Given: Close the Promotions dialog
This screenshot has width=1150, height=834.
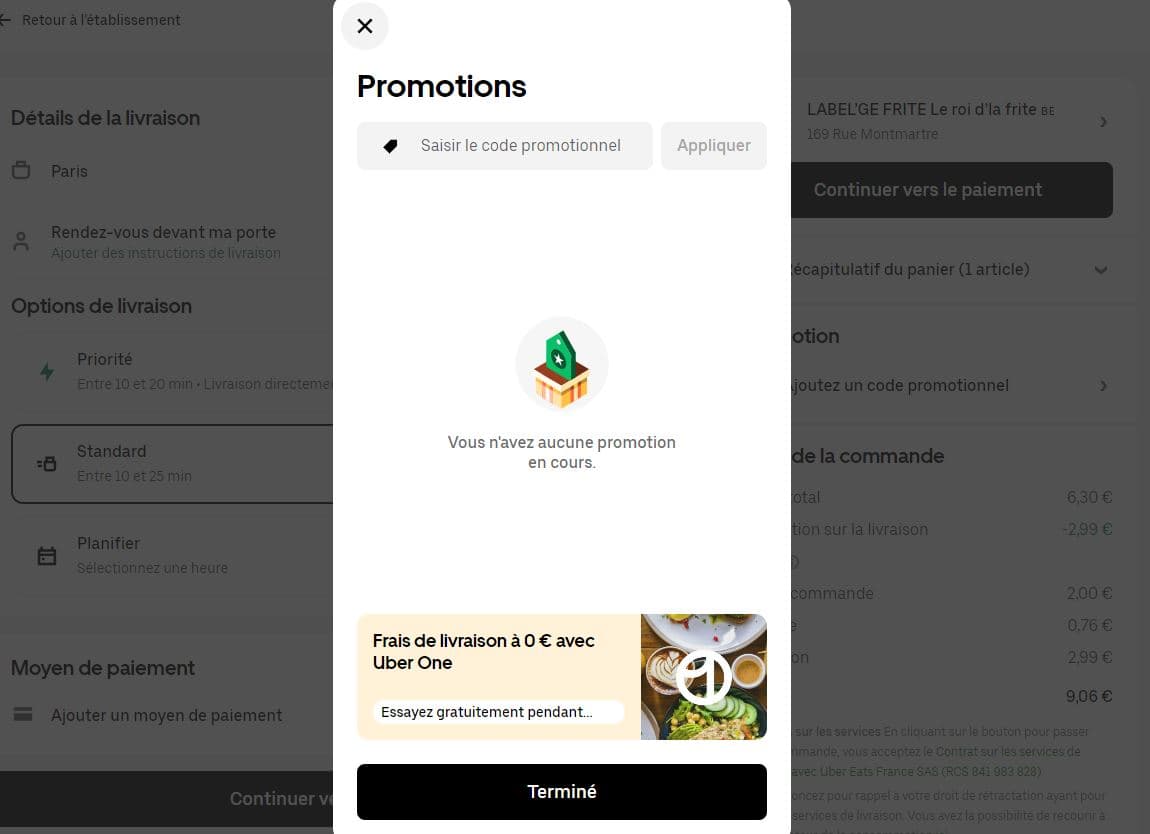Looking at the screenshot, I should pyautogui.click(x=364, y=26).
